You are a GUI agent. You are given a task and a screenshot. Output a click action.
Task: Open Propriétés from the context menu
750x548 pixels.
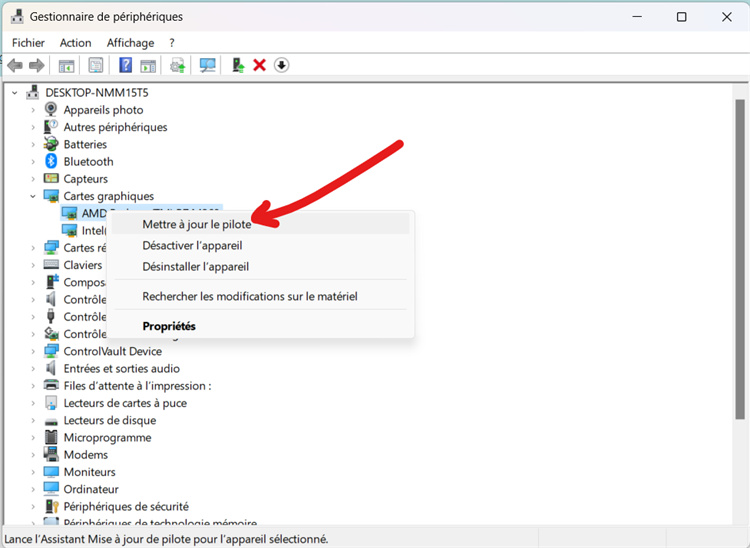pyautogui.click(x=169, y=326)
